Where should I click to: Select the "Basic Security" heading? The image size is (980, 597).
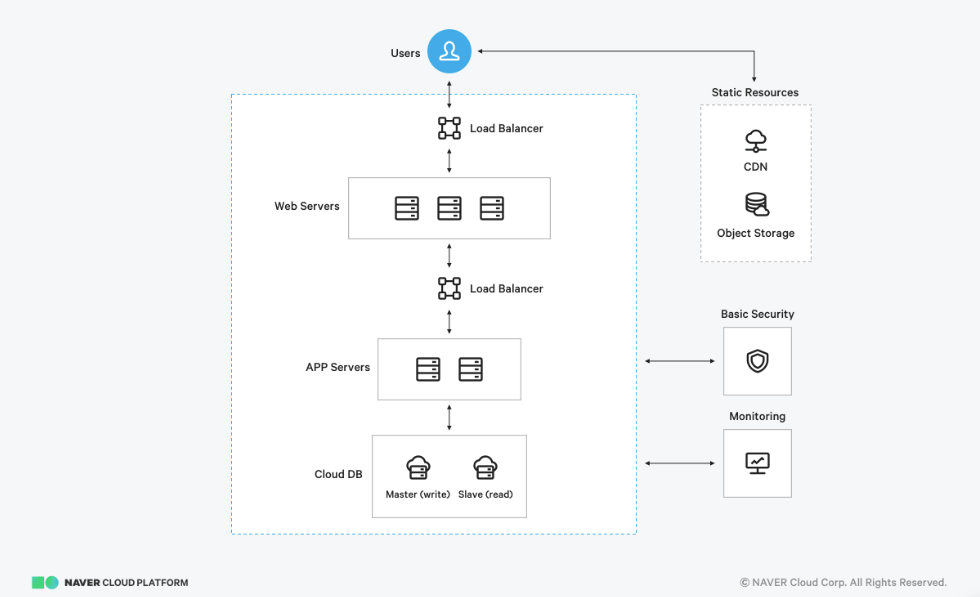point(758,314)
